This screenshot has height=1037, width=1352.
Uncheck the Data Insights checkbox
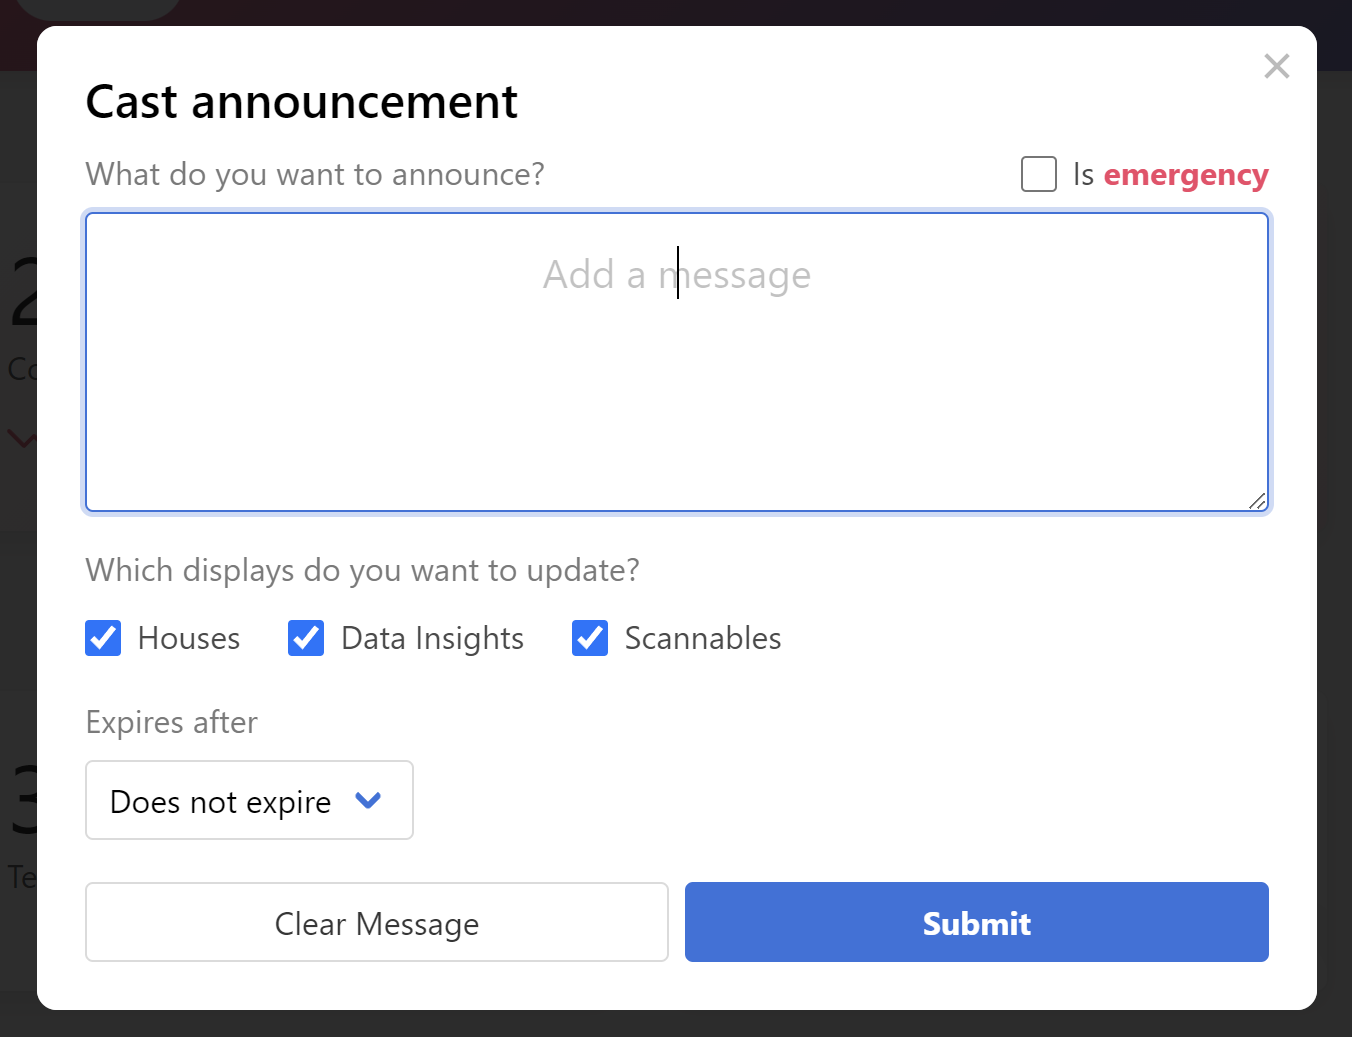[x=306, y=638]
